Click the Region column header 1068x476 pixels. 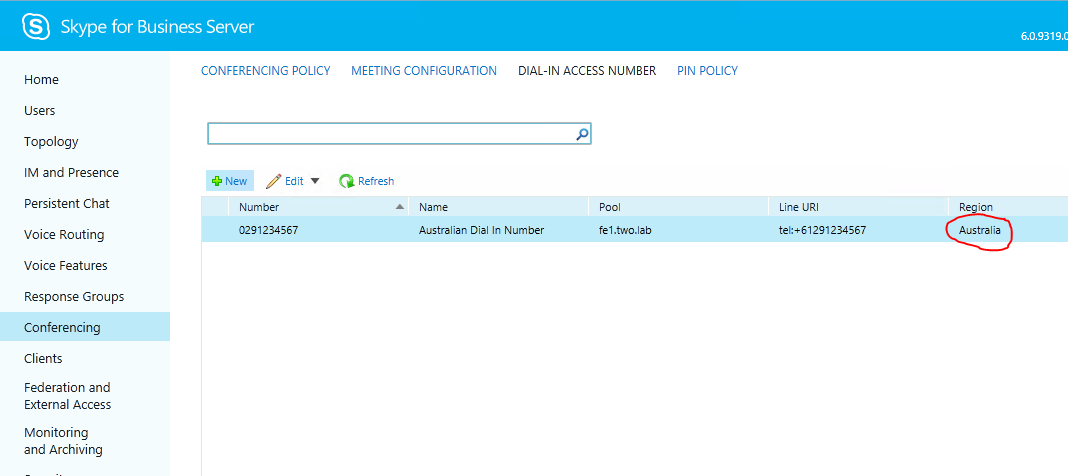[976, 207]
